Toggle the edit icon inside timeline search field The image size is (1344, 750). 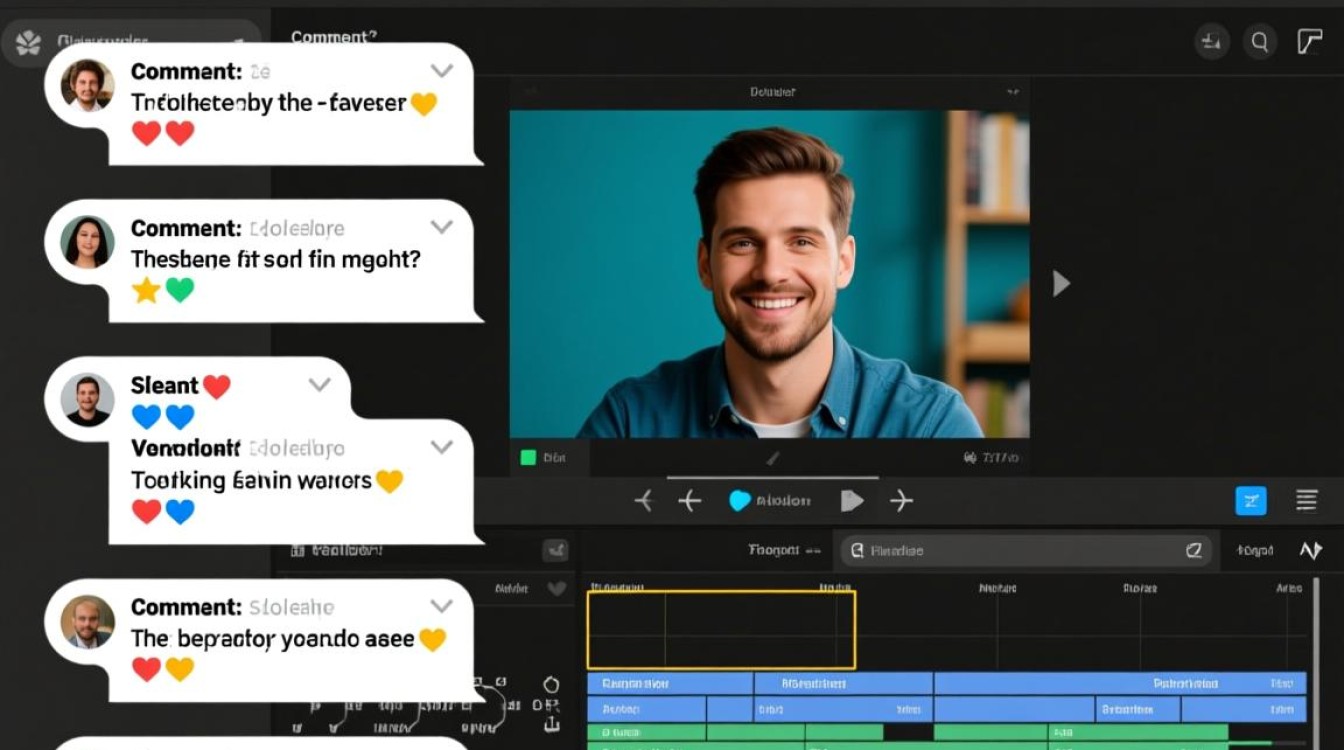[x=1193, y=550]
